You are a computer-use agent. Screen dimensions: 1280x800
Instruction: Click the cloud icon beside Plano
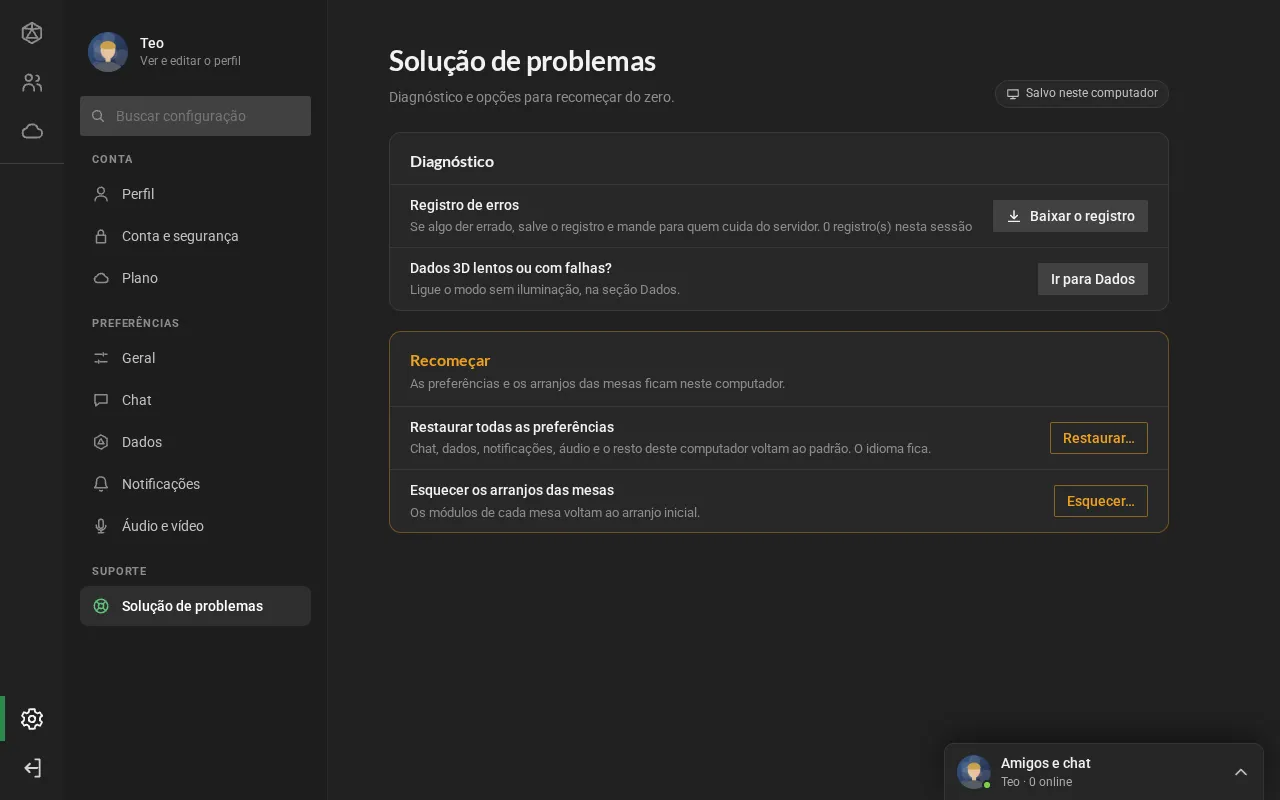[101, 278]
